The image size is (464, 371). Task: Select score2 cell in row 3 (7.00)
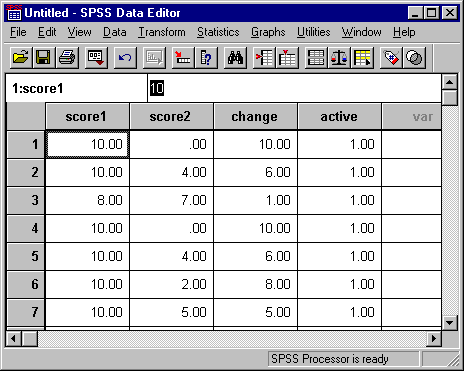click(x=171, y=200)
